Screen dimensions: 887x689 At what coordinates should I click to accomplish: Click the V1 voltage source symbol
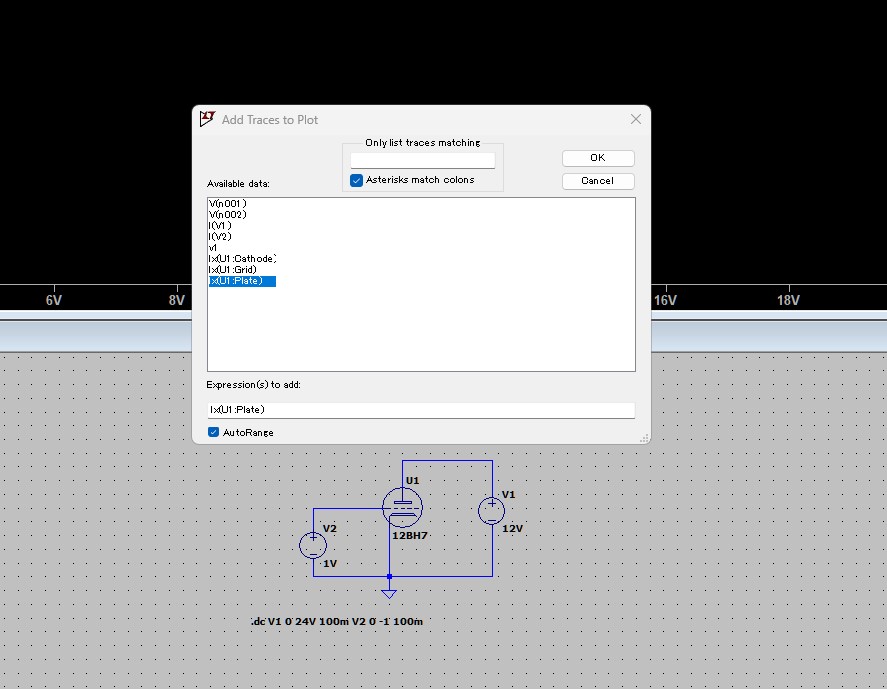492,511
